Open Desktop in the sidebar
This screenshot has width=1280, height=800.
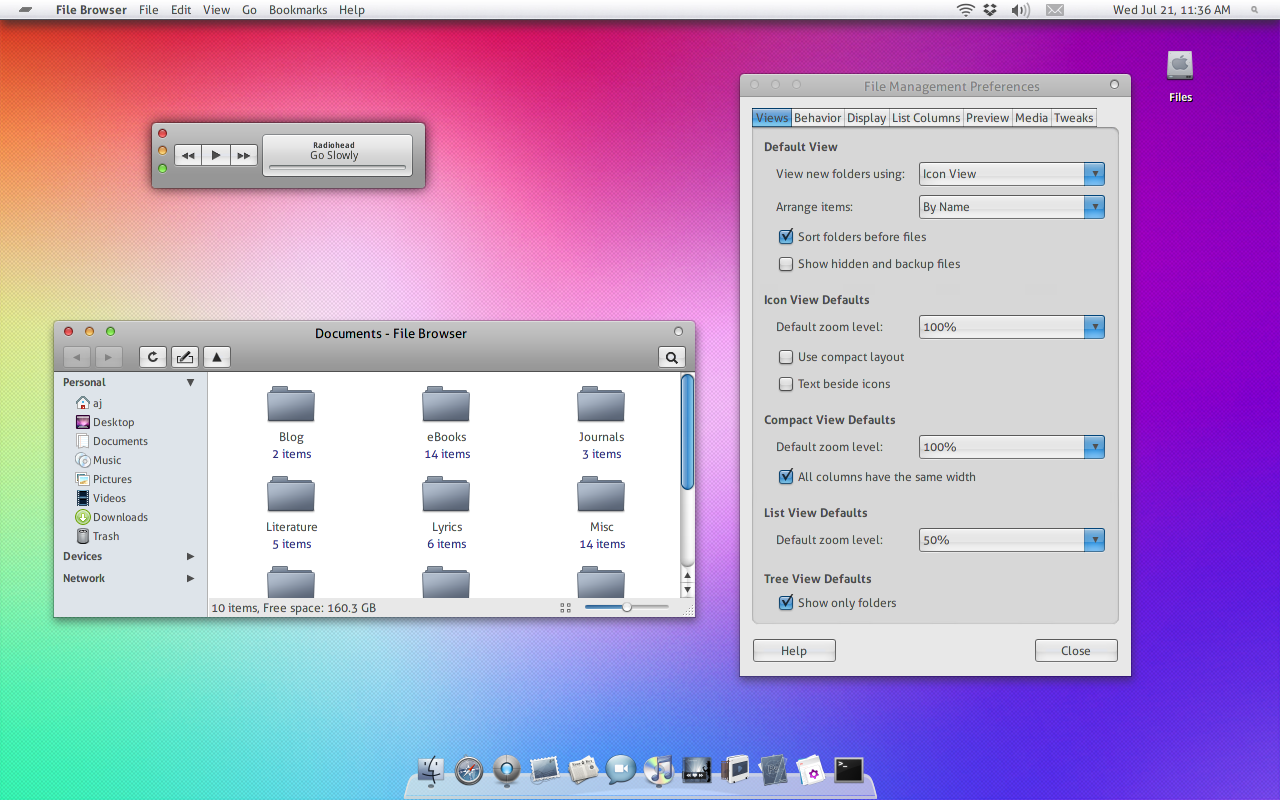click(x=105, y=422)
